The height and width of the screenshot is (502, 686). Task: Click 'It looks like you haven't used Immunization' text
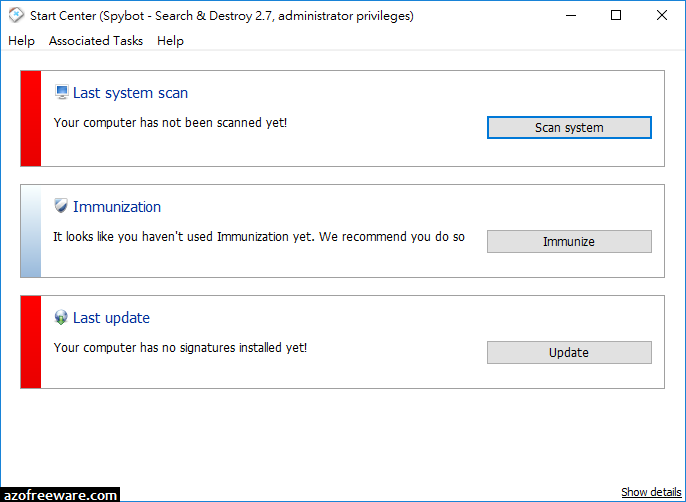point(259,237)
